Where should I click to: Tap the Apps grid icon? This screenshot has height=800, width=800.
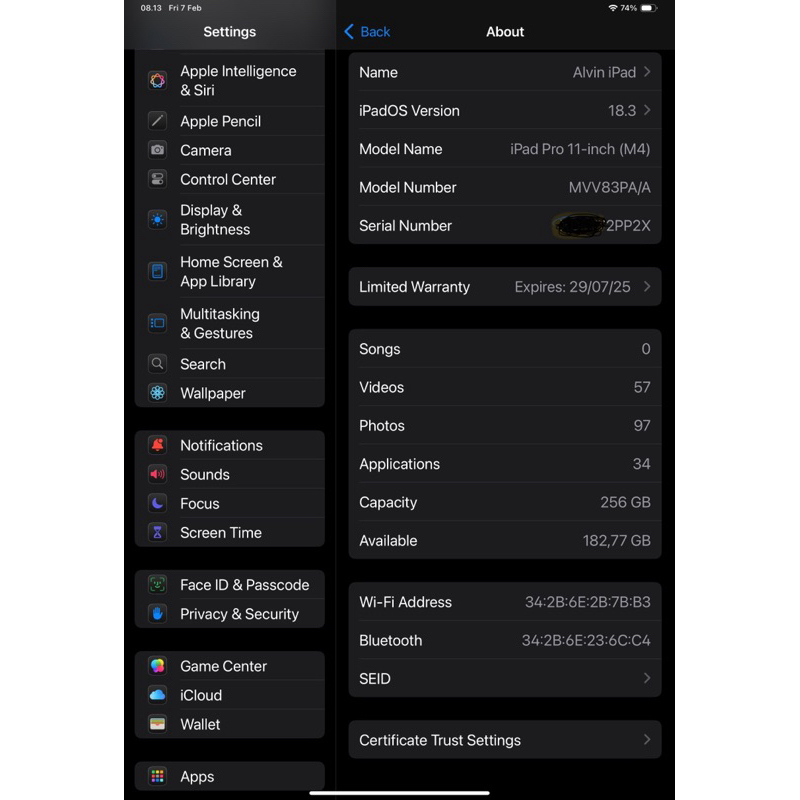[157, 777]
